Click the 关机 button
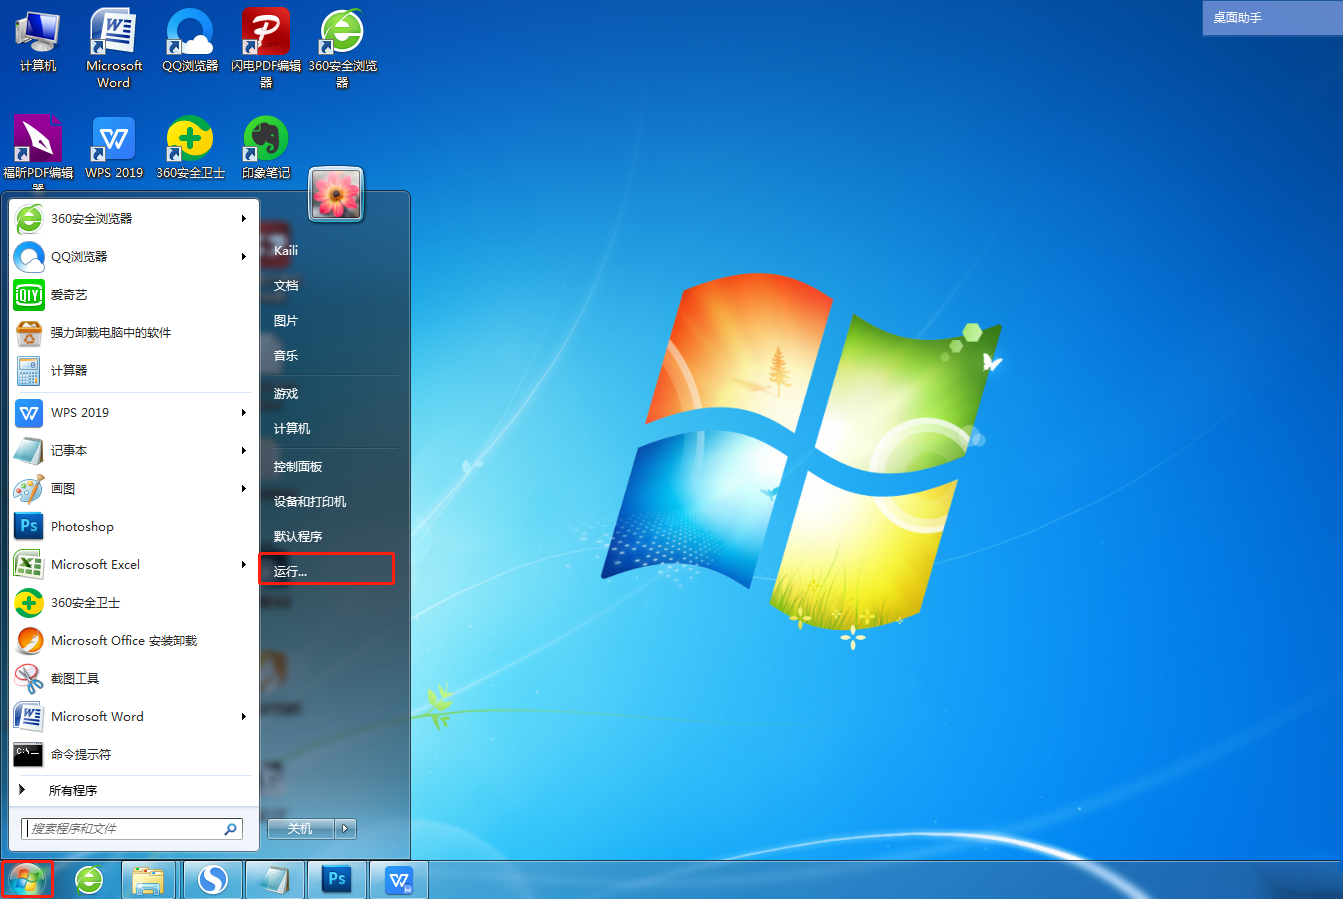This screenshot has height=899, width=1343. [x=300, y=828]
